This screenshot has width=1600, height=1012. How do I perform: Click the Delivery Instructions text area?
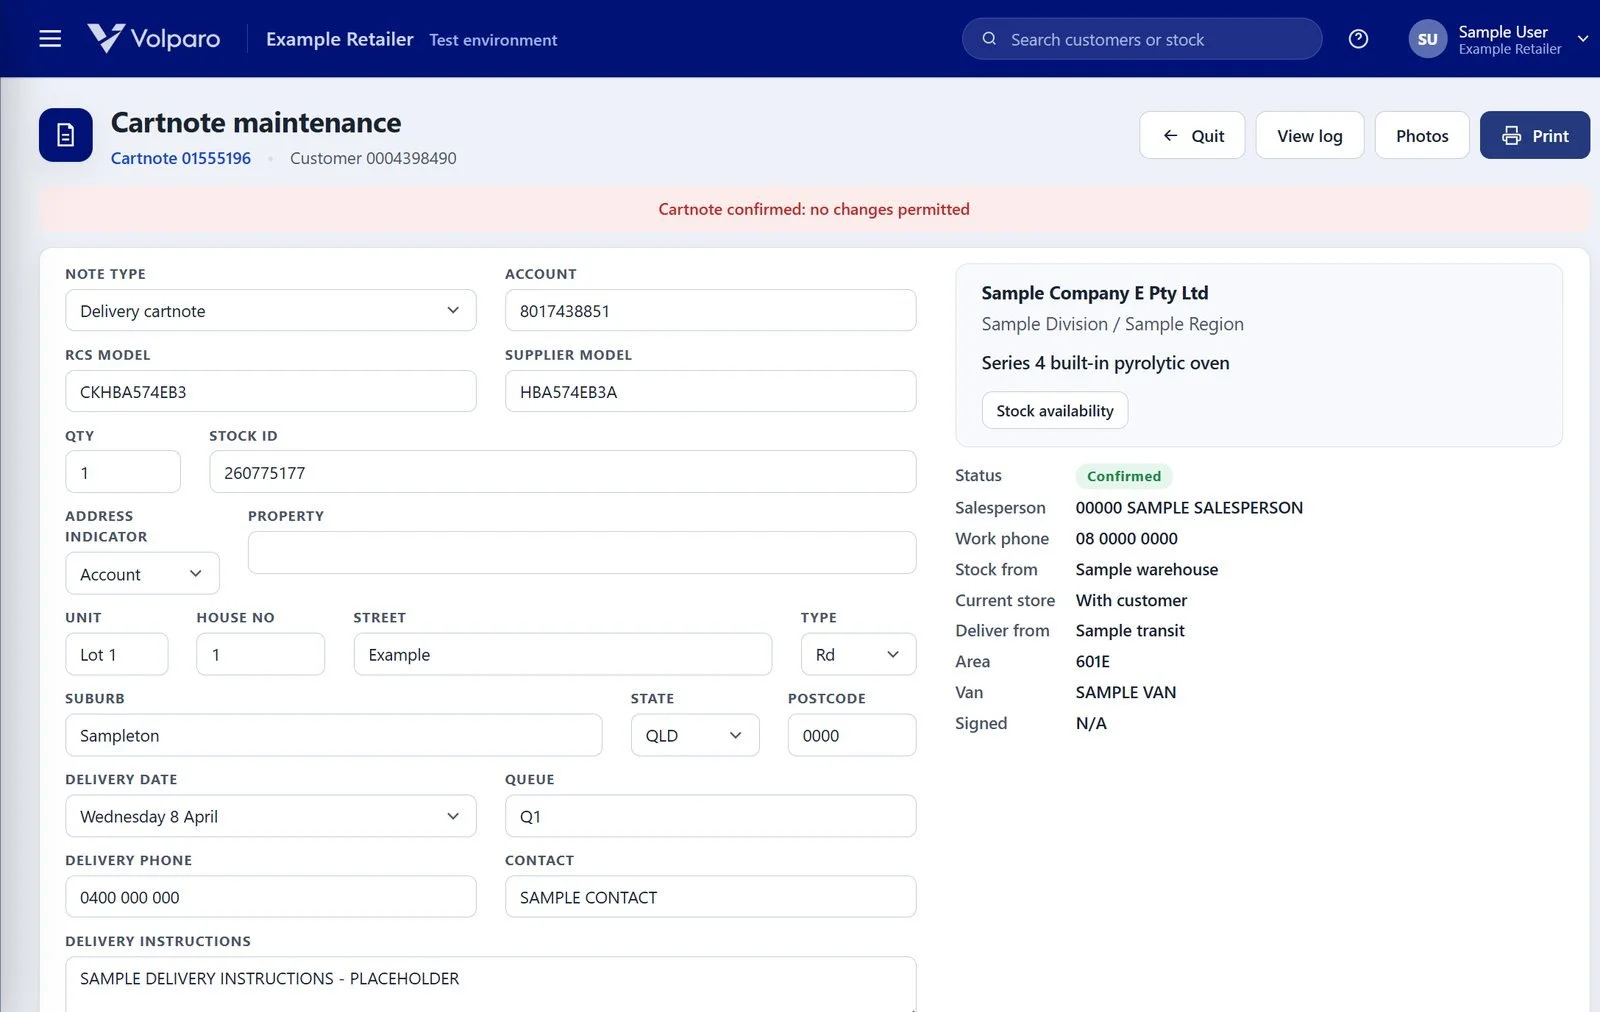(491, 984)
